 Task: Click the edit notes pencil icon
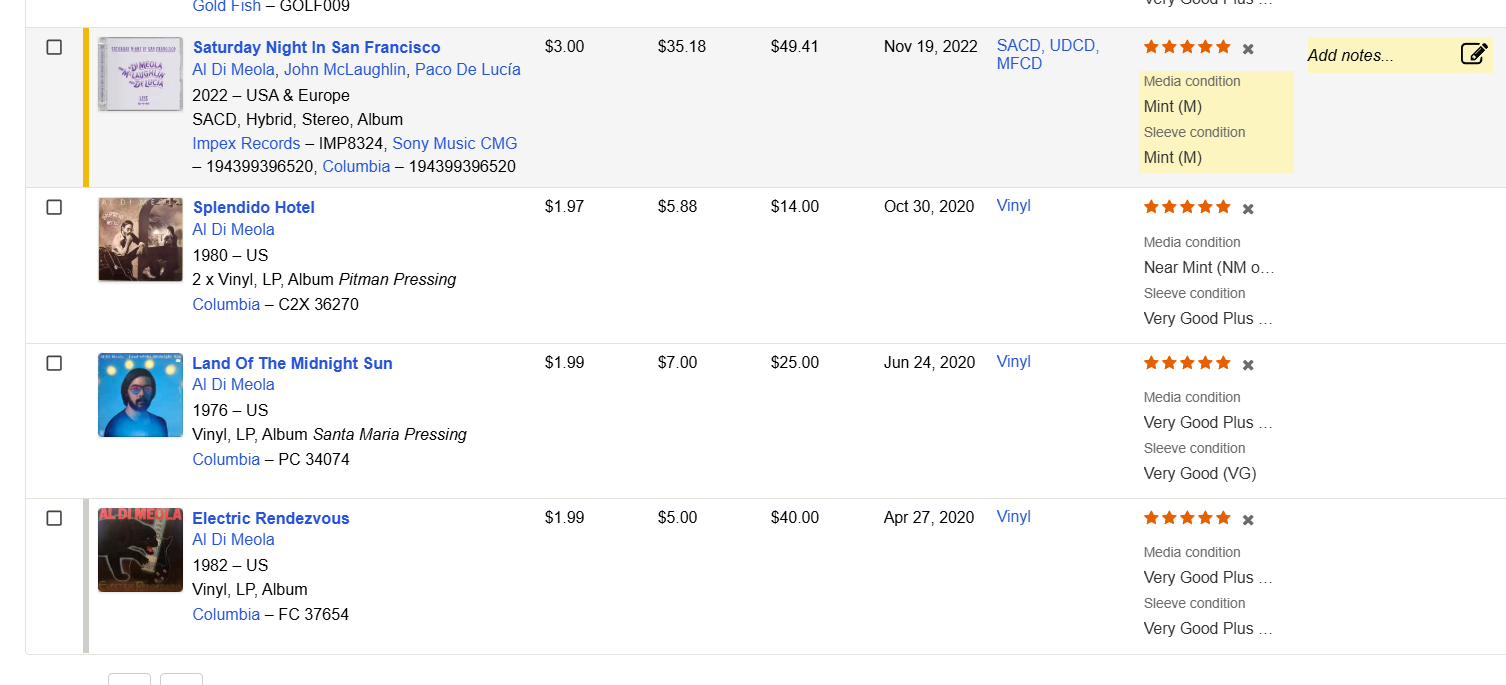(x=1474, y=54)
